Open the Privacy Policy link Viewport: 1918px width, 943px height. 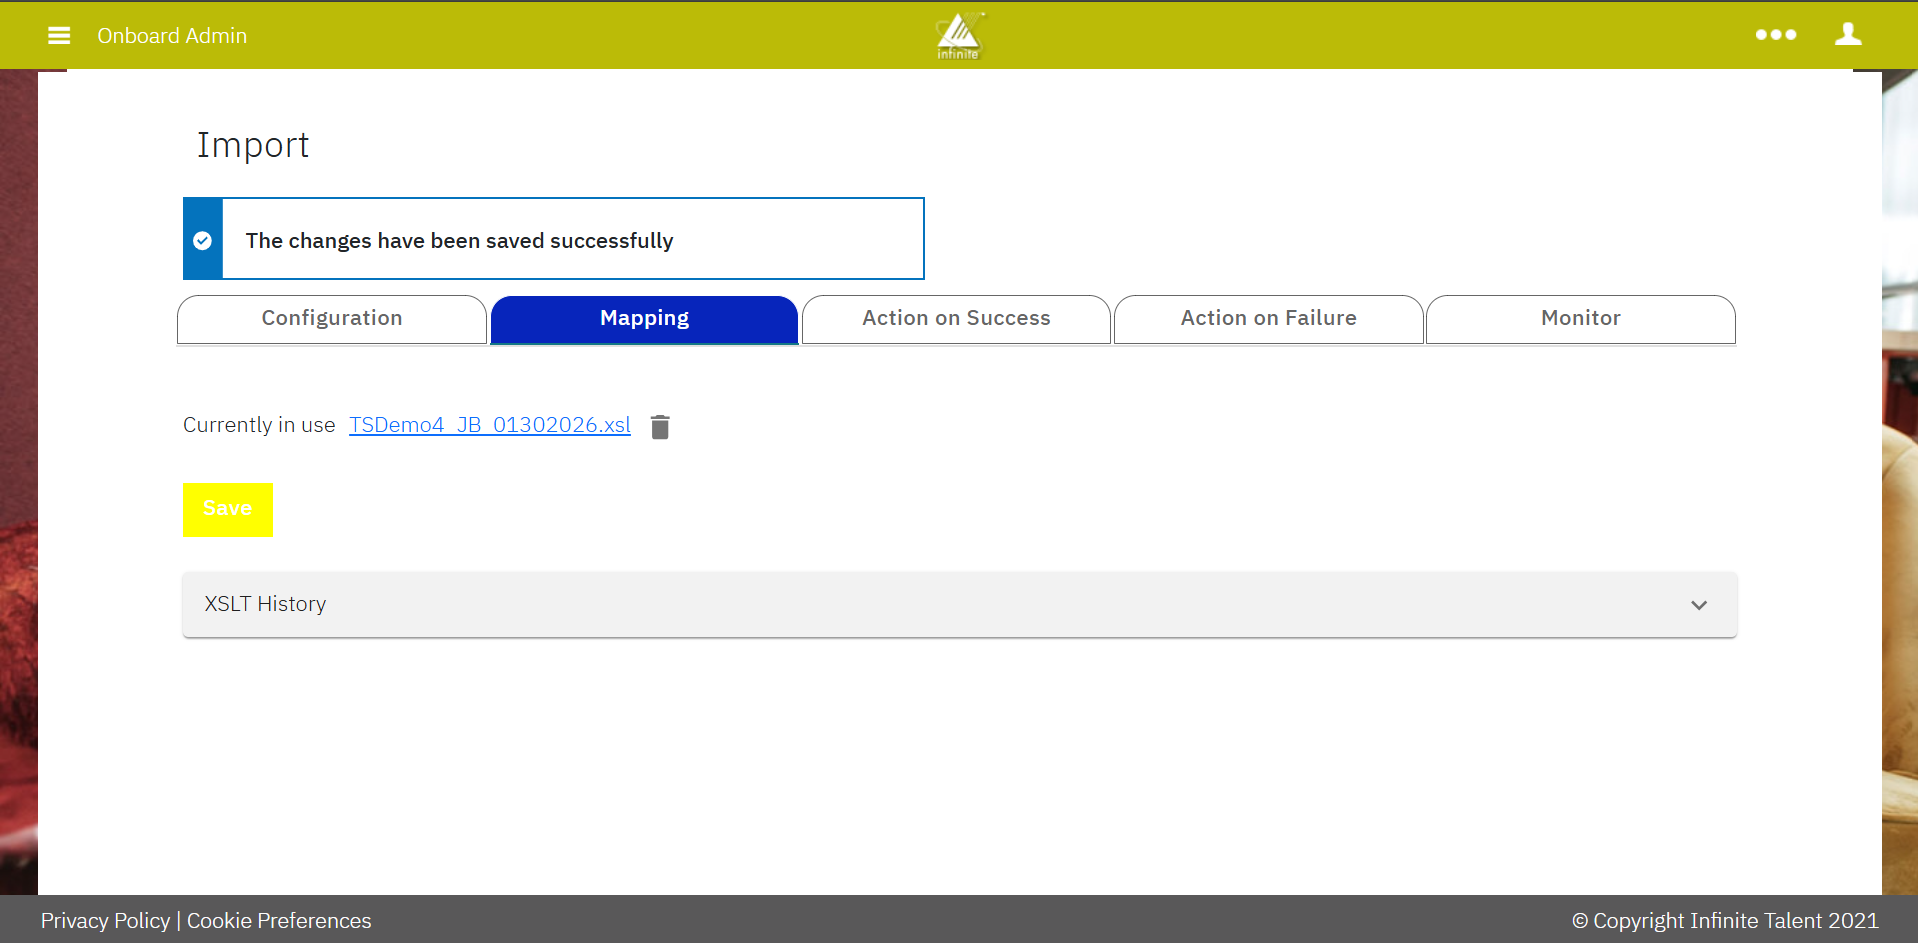(x=105, y=920)
